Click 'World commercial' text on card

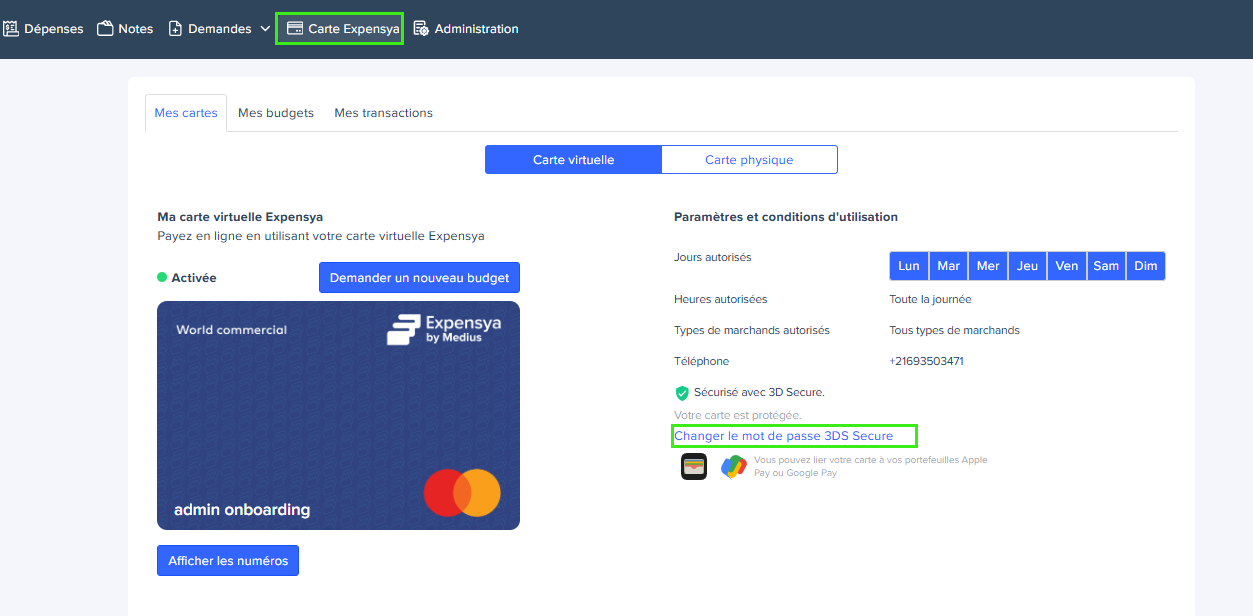(x=232, y=329)
